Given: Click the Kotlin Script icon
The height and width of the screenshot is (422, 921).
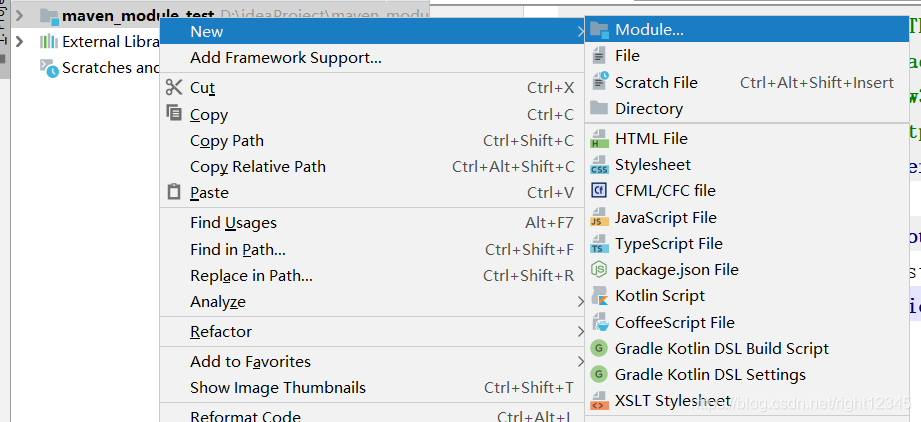Looking at the screenshot, I should coord(600,296).
